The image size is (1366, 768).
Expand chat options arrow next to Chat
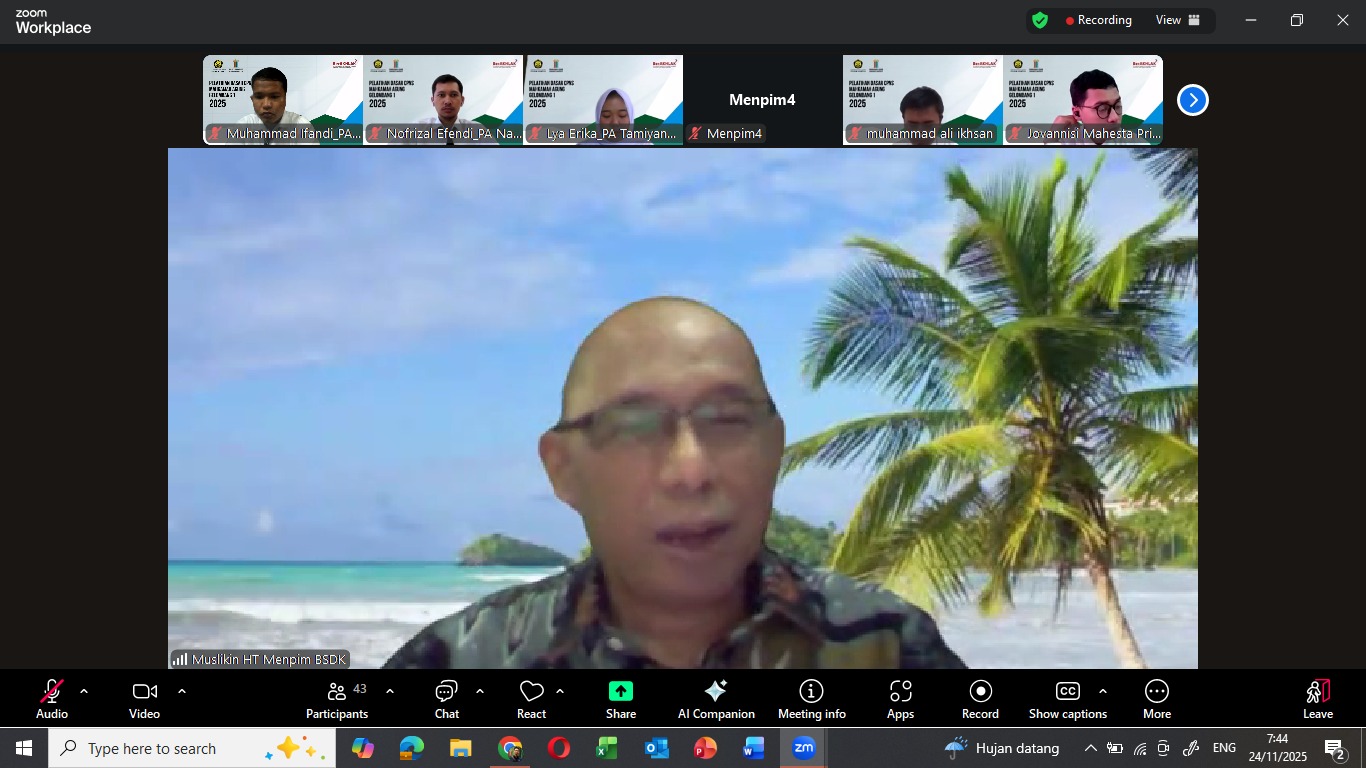pos(479,691)
